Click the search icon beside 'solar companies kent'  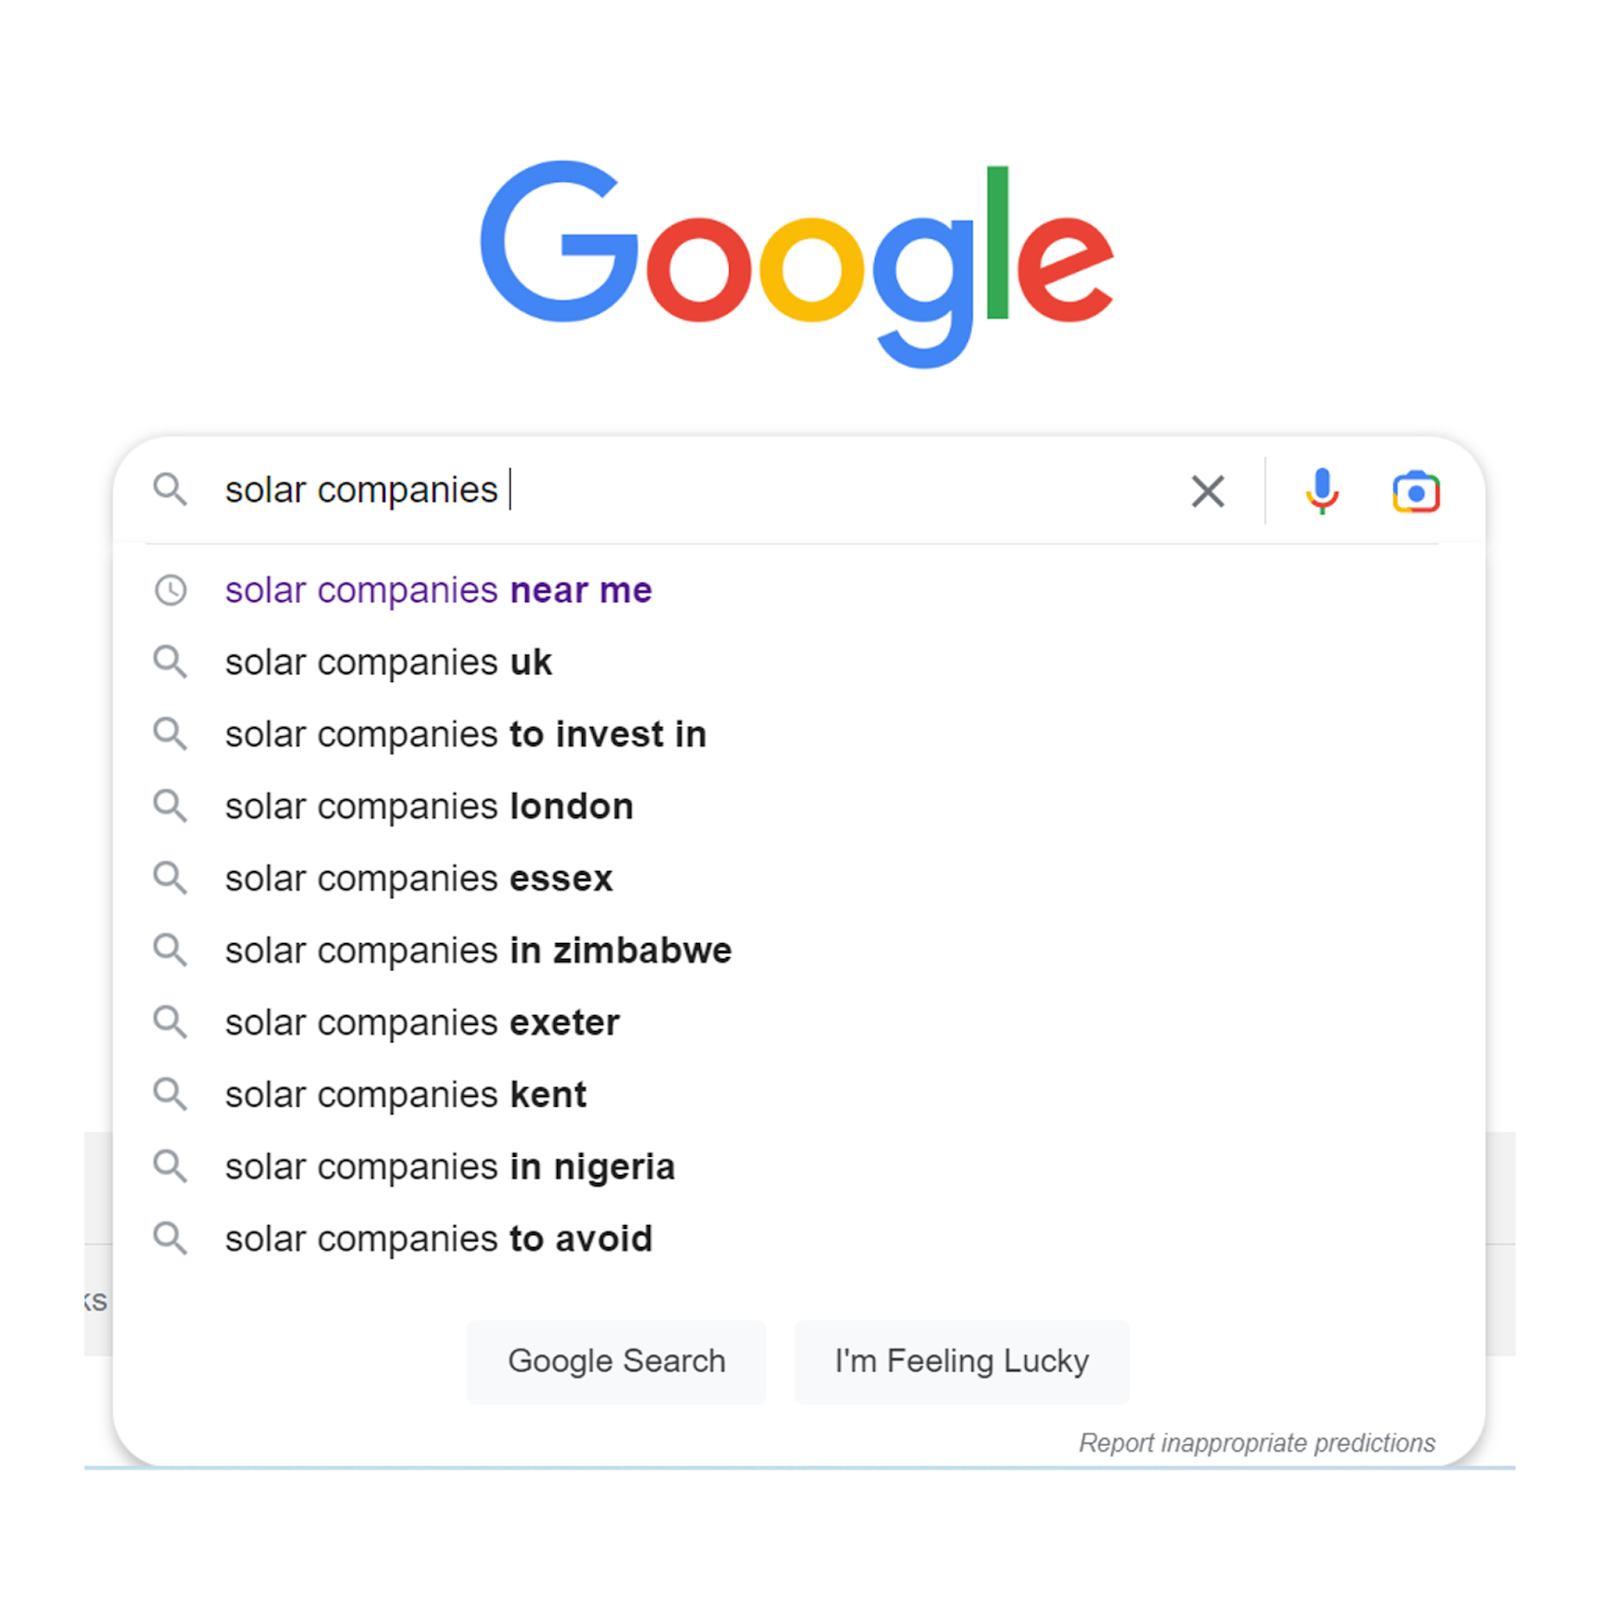click(x=171, y=1094)
